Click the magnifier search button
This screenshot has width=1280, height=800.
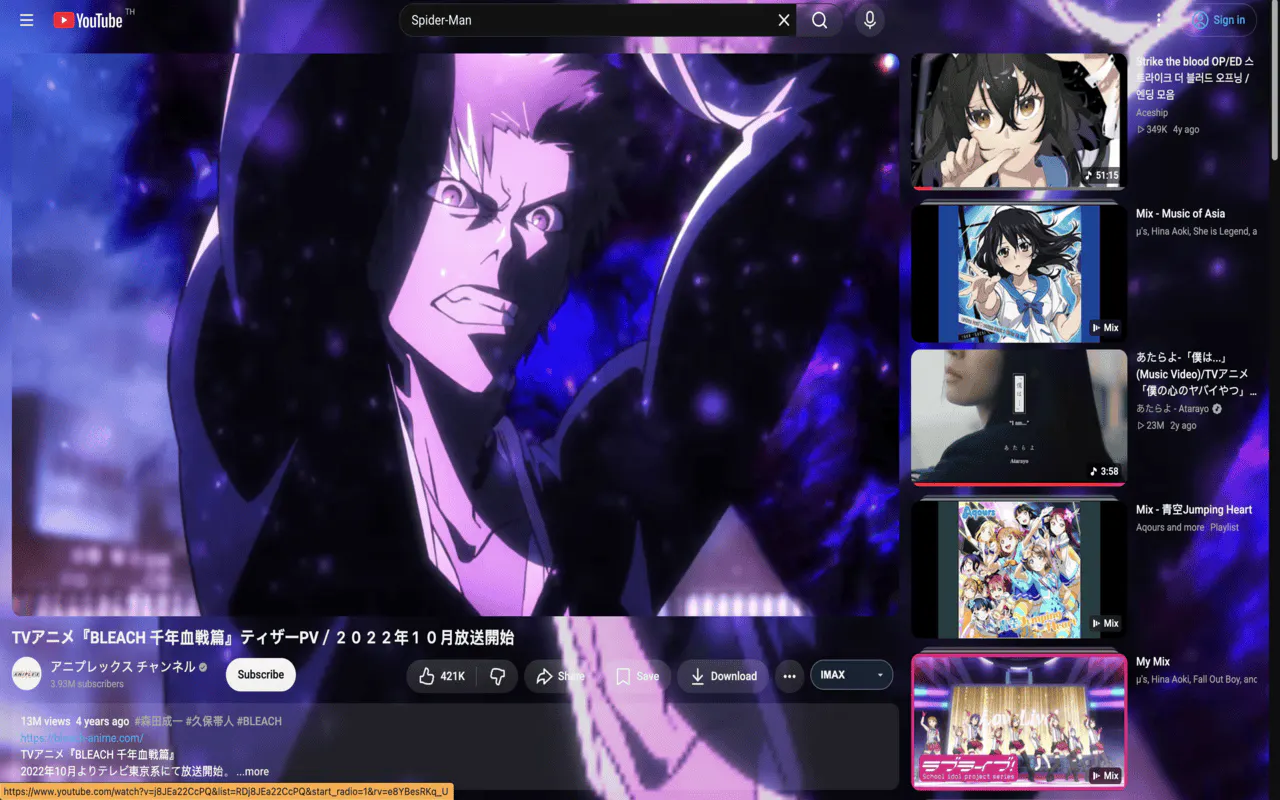coord(820,20)
